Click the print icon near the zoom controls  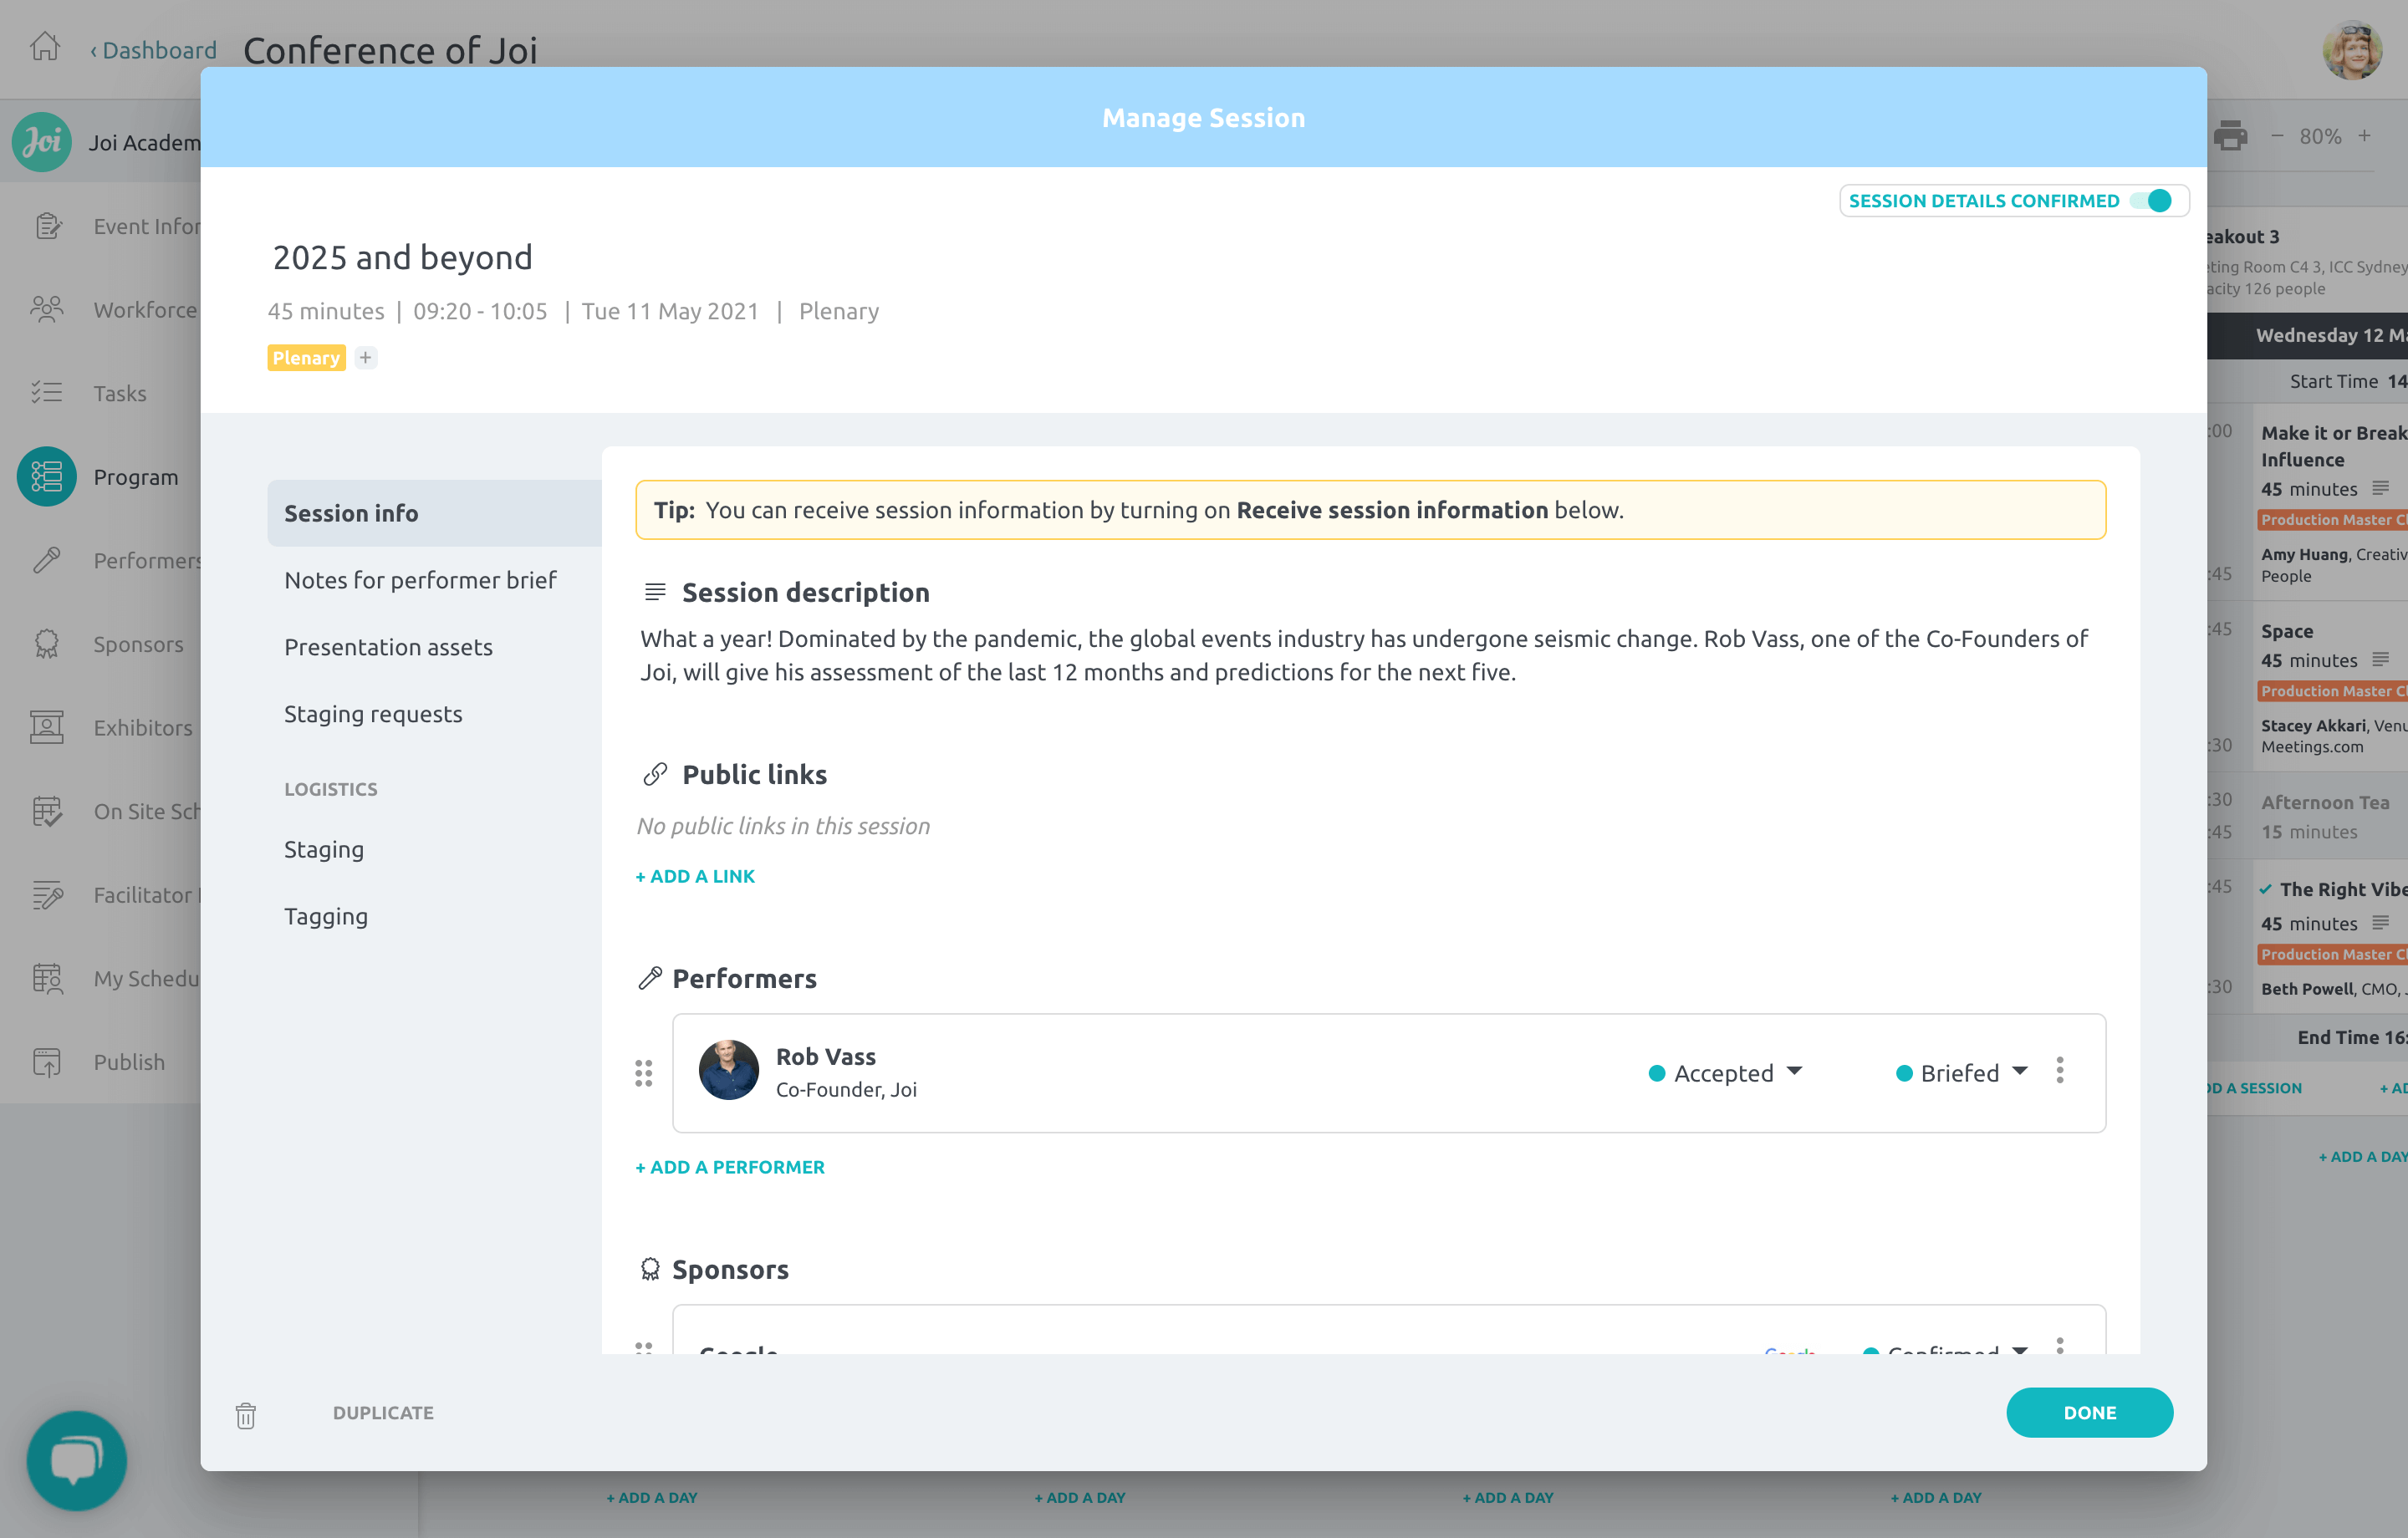click(x=2229, y=135)
